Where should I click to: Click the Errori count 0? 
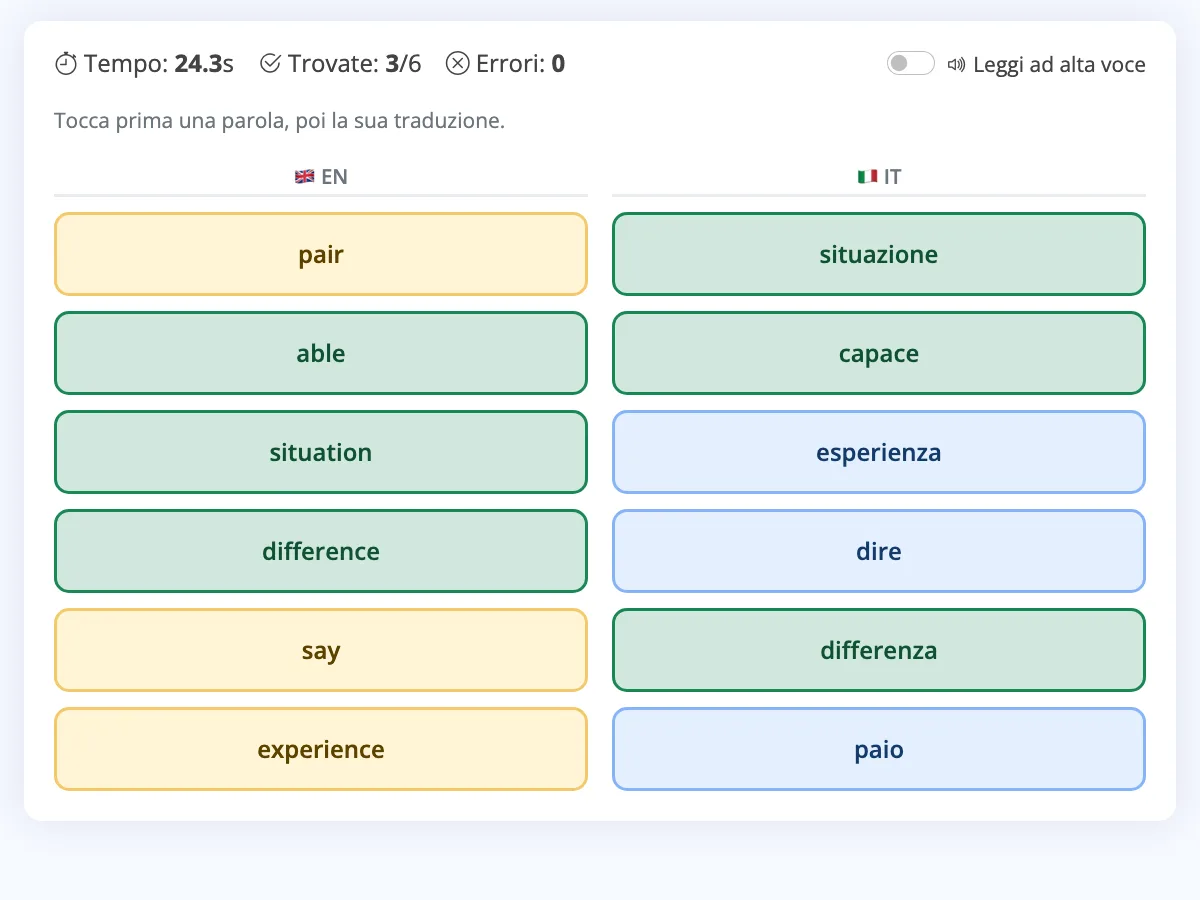(x=558, y=64)
